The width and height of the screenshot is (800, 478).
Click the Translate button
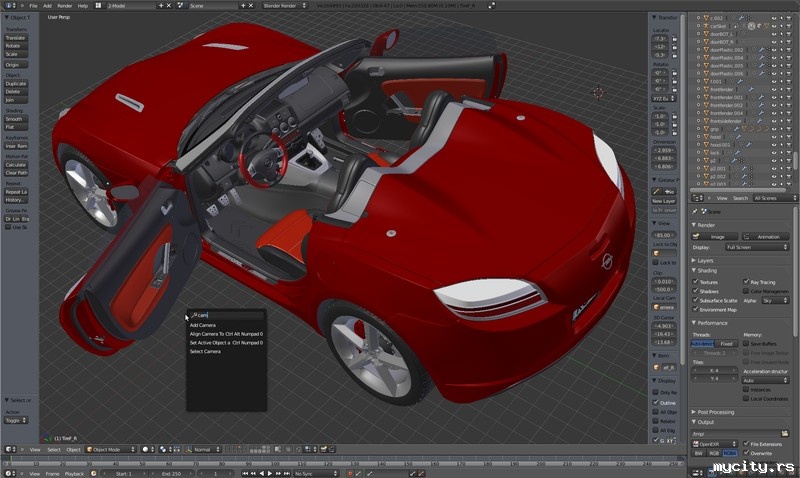16,38
